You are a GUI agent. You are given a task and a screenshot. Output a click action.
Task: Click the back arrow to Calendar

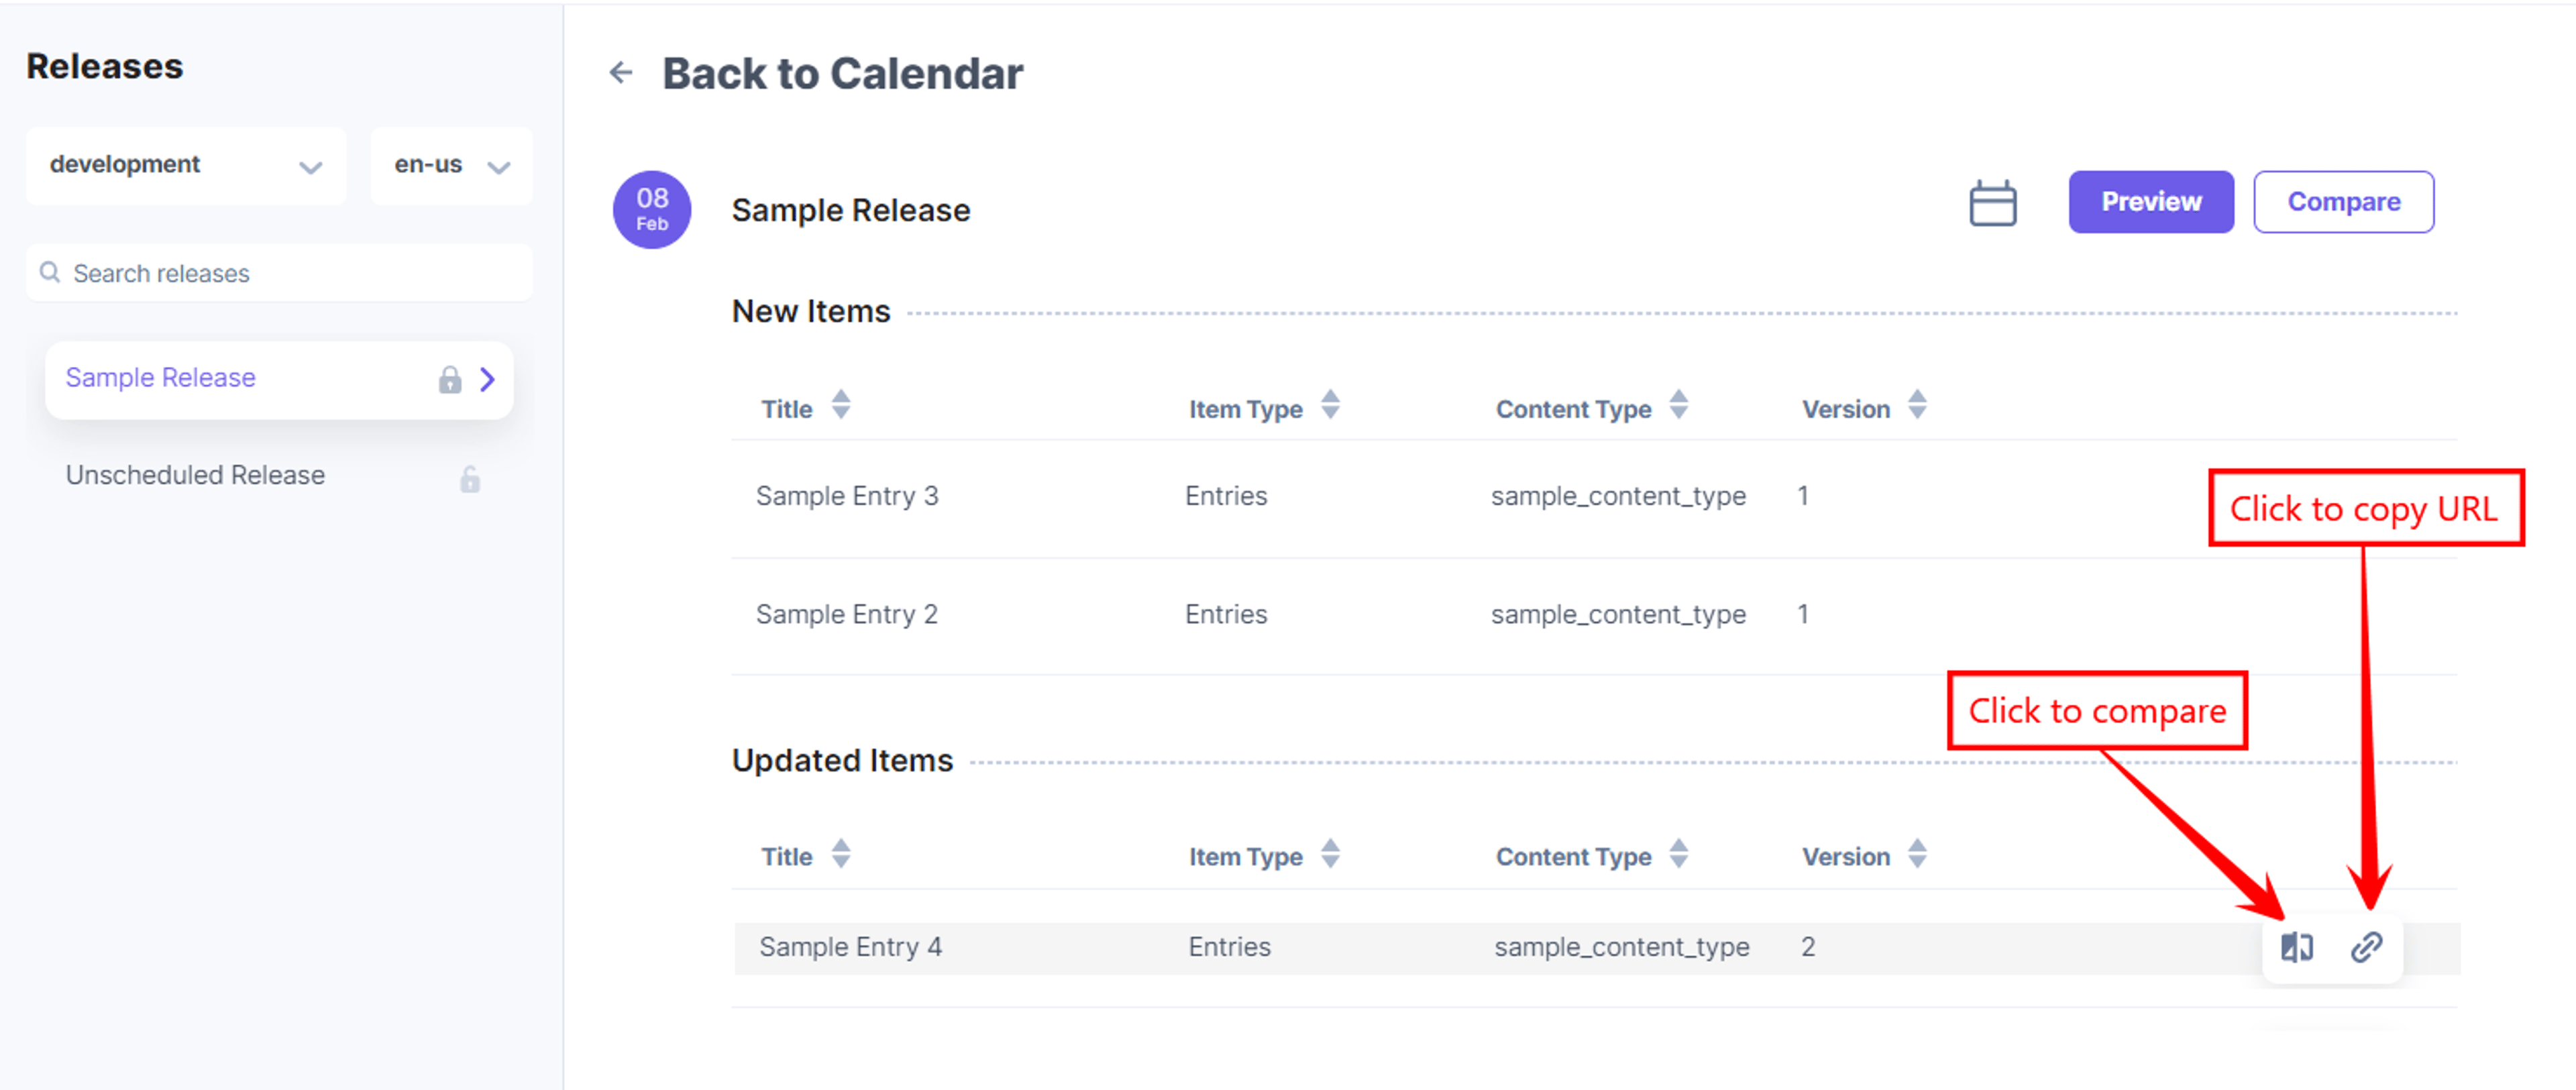tap(621, 72)
